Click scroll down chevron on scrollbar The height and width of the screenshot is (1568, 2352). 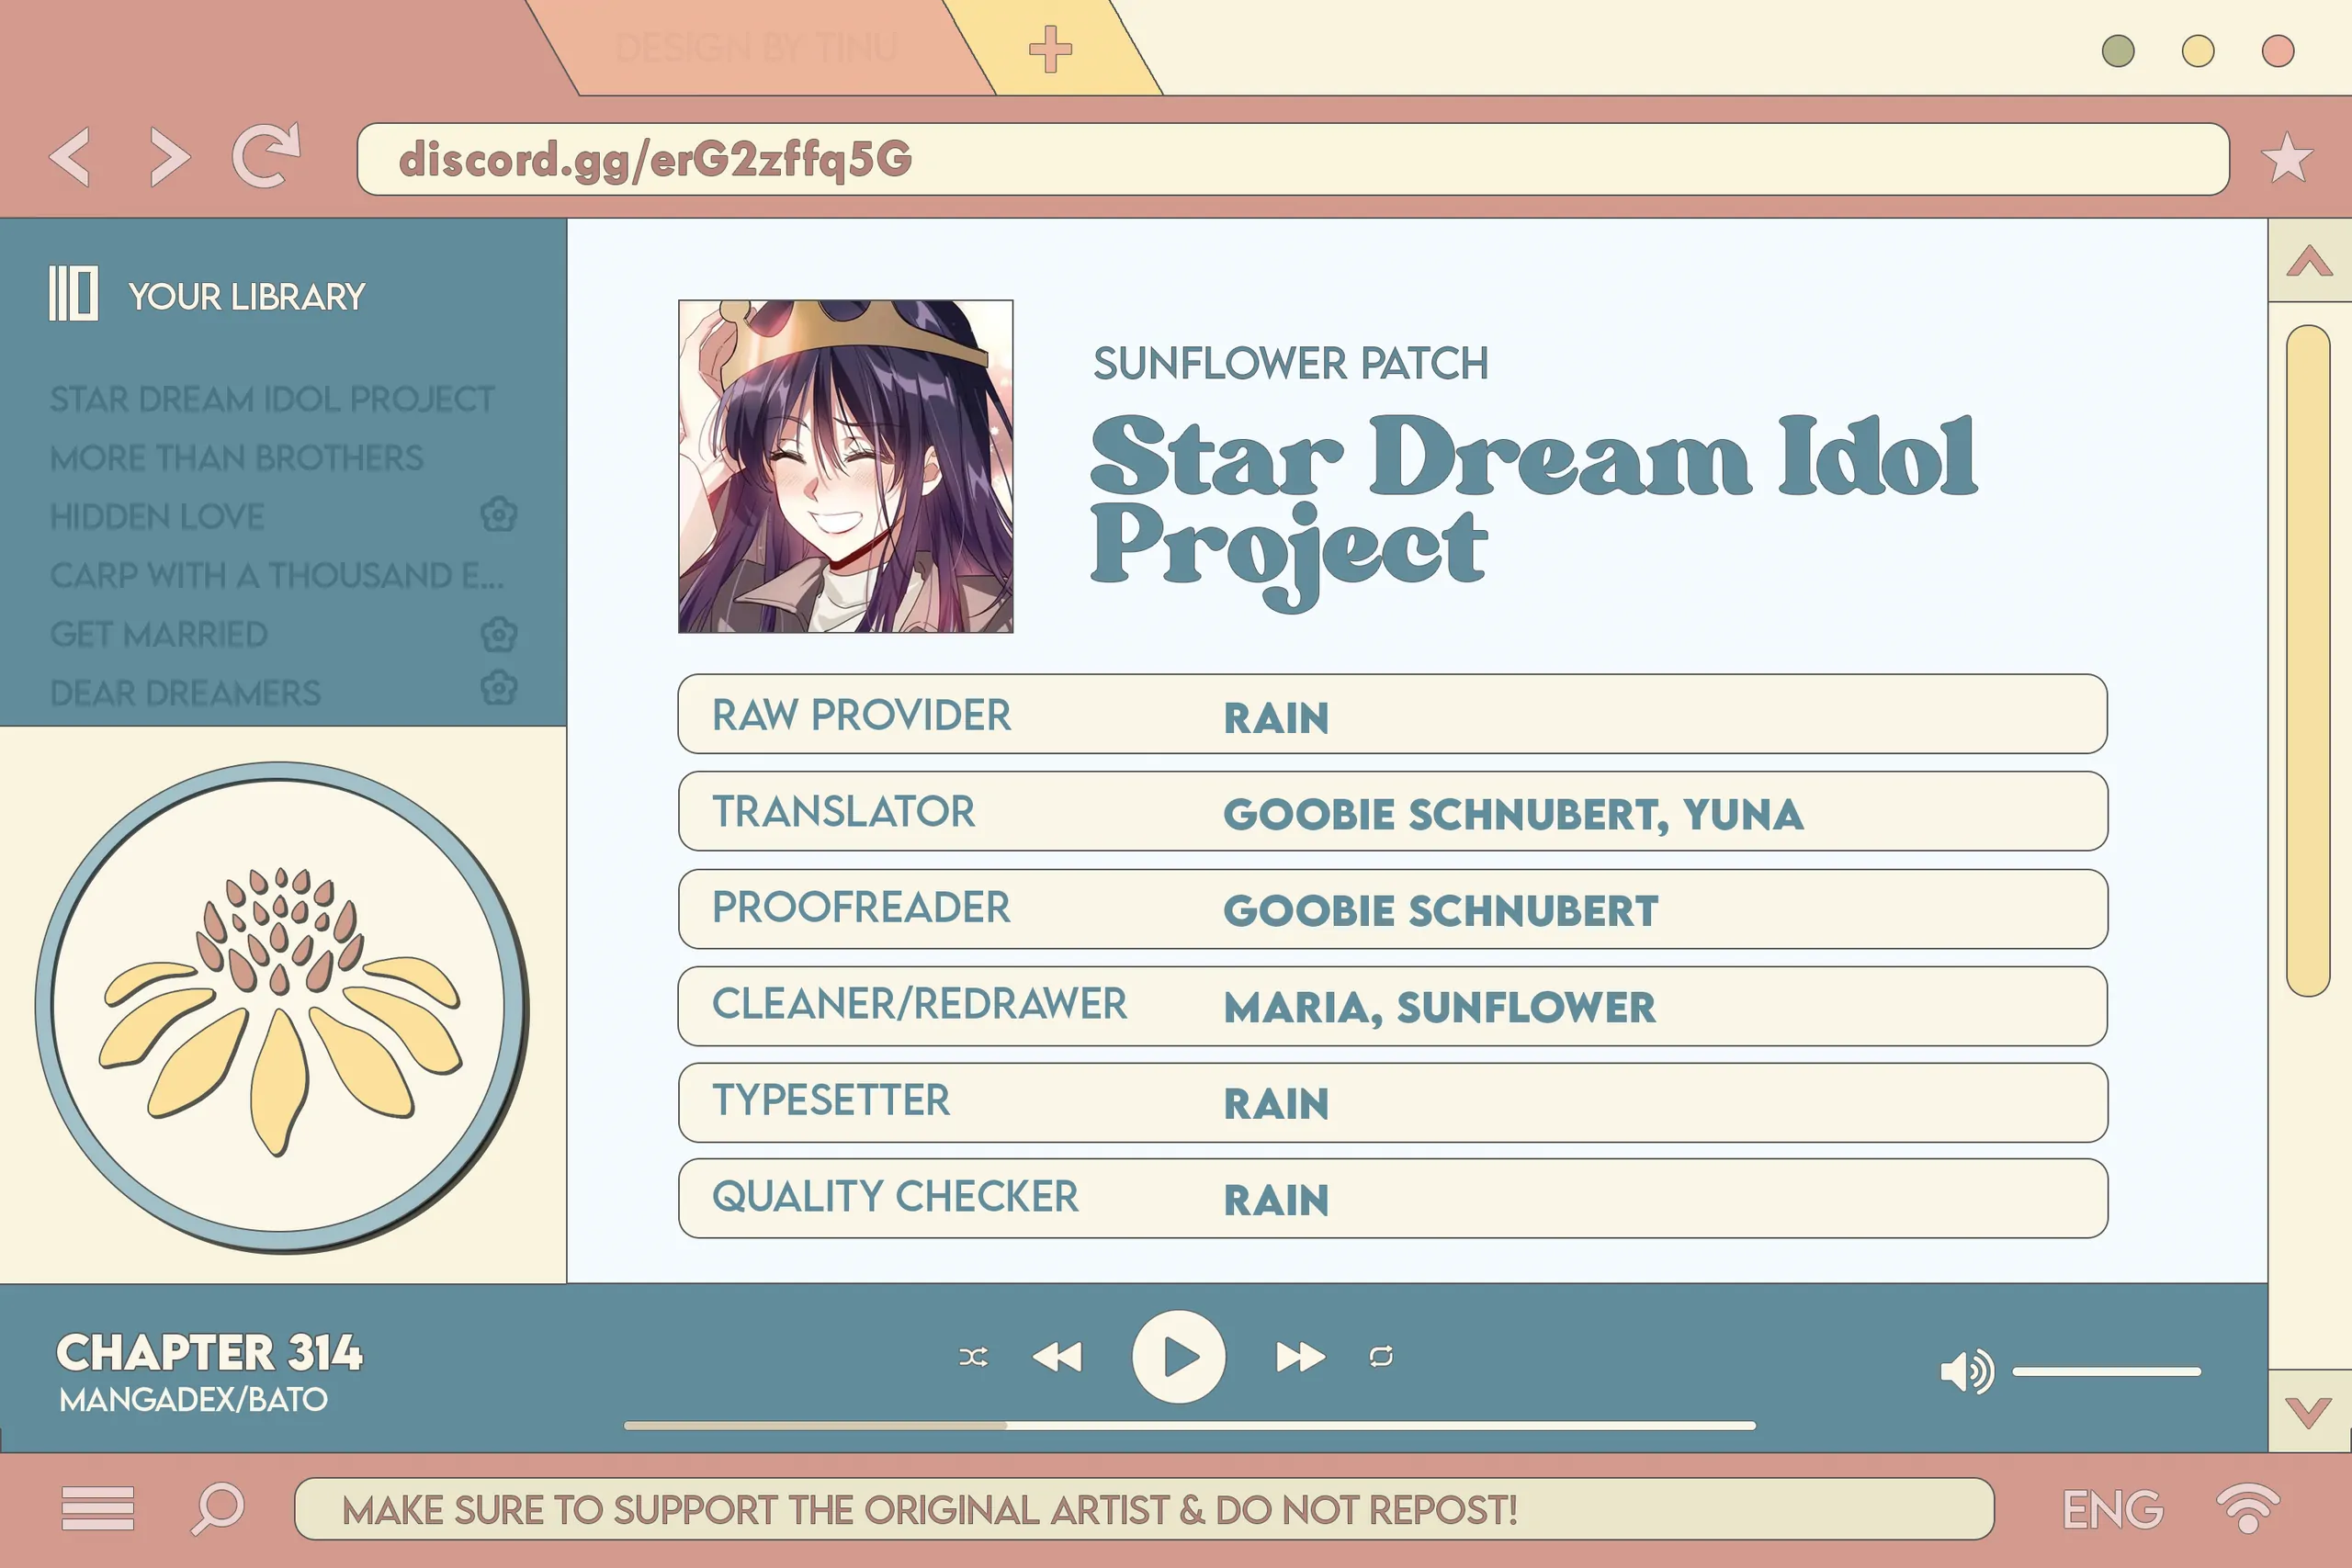(2309, 1411)
